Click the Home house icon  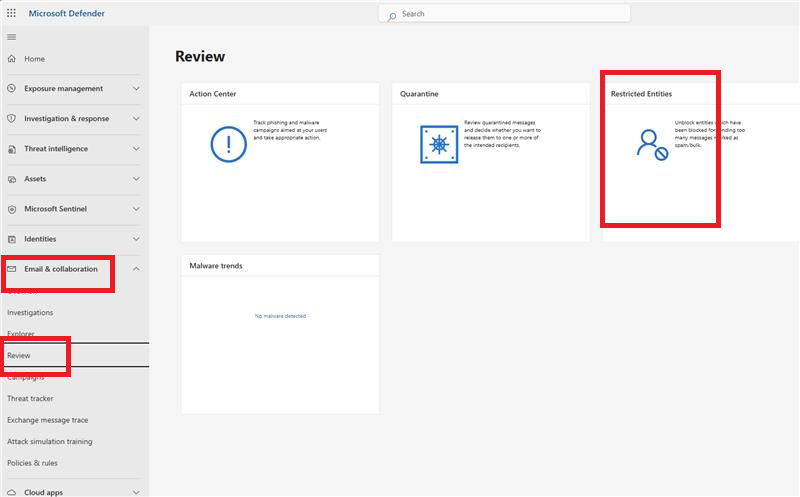click(x=12, y=59)
